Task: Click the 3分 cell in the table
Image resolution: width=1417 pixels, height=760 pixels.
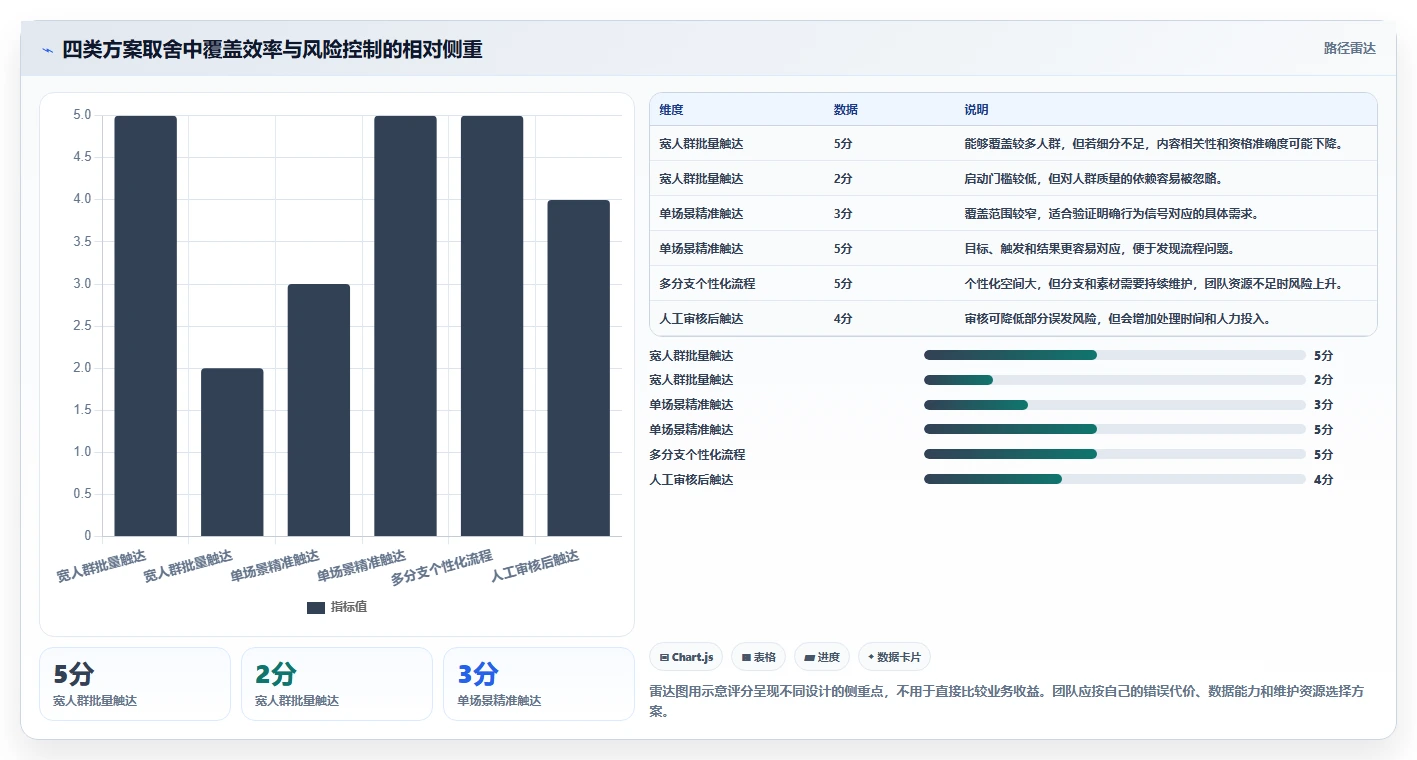Action: click(843, 214)
